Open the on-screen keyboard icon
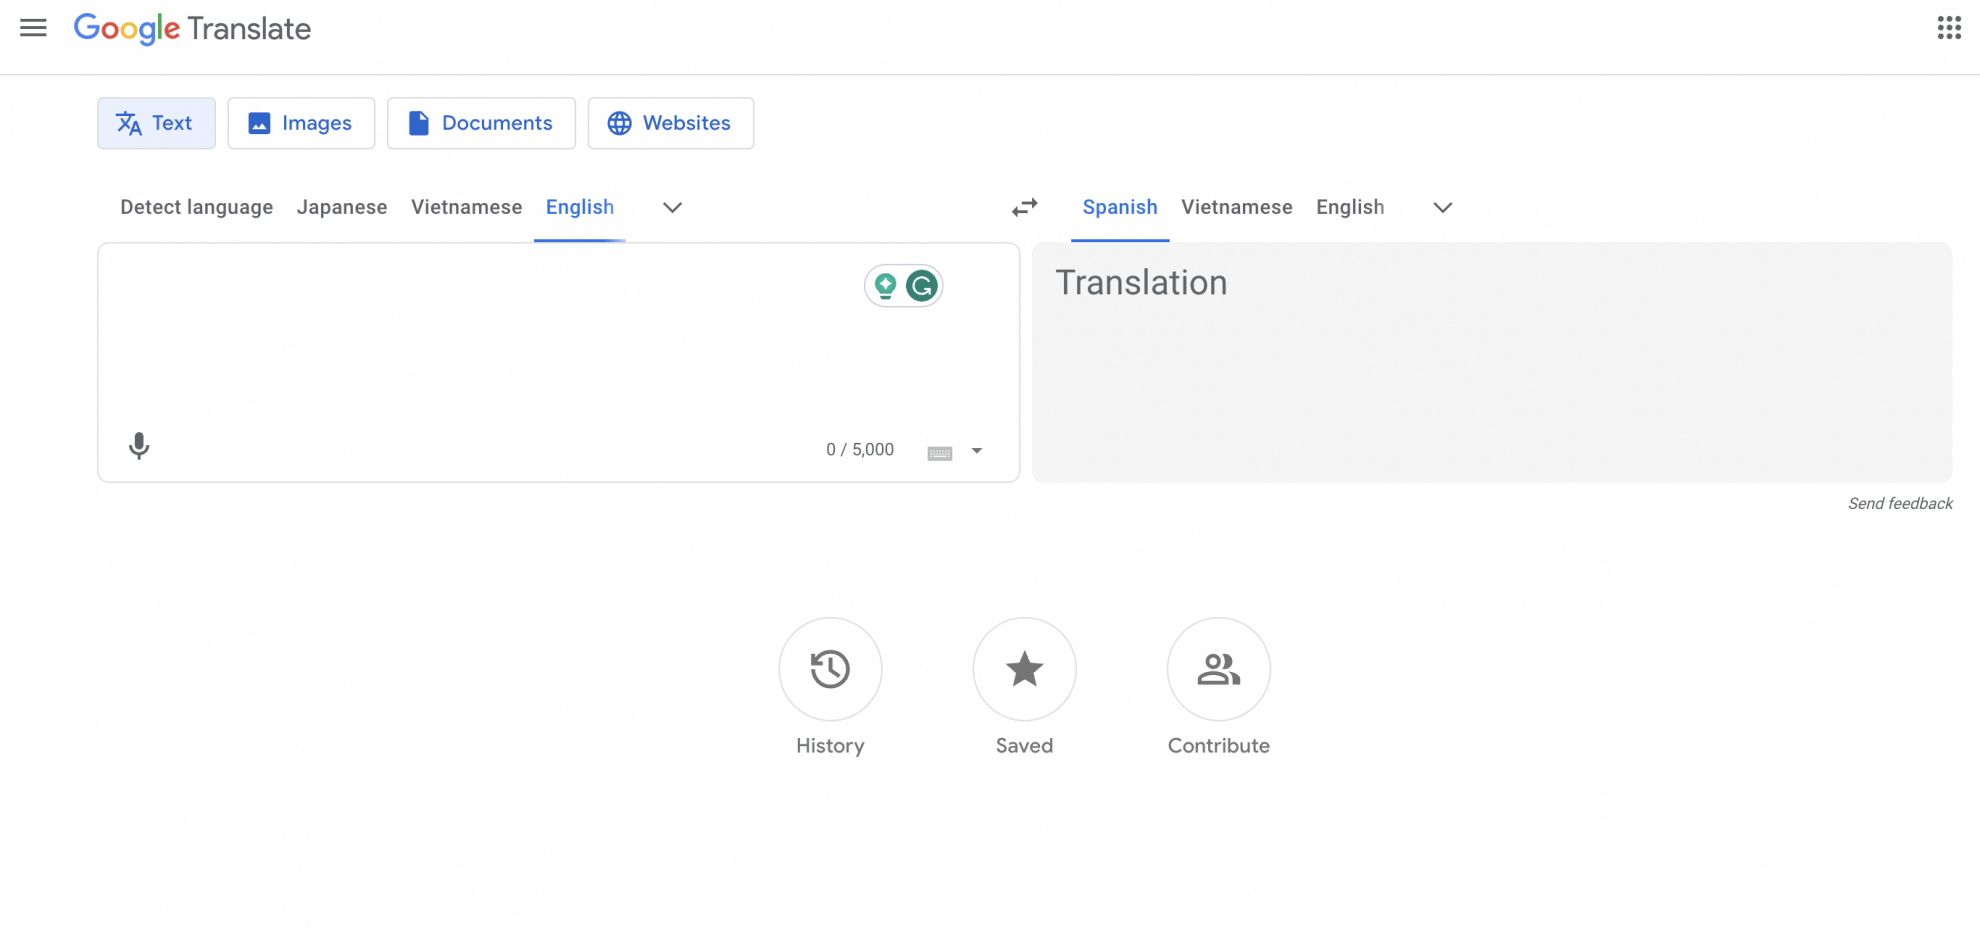 click(938, 450)
